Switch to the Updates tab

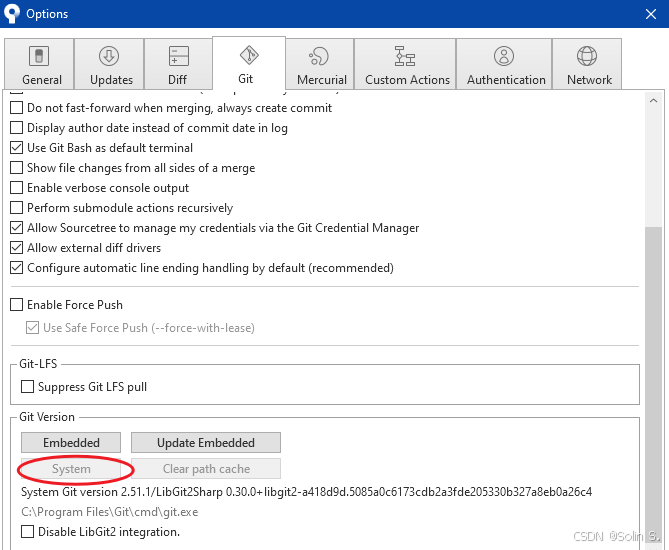109,64
